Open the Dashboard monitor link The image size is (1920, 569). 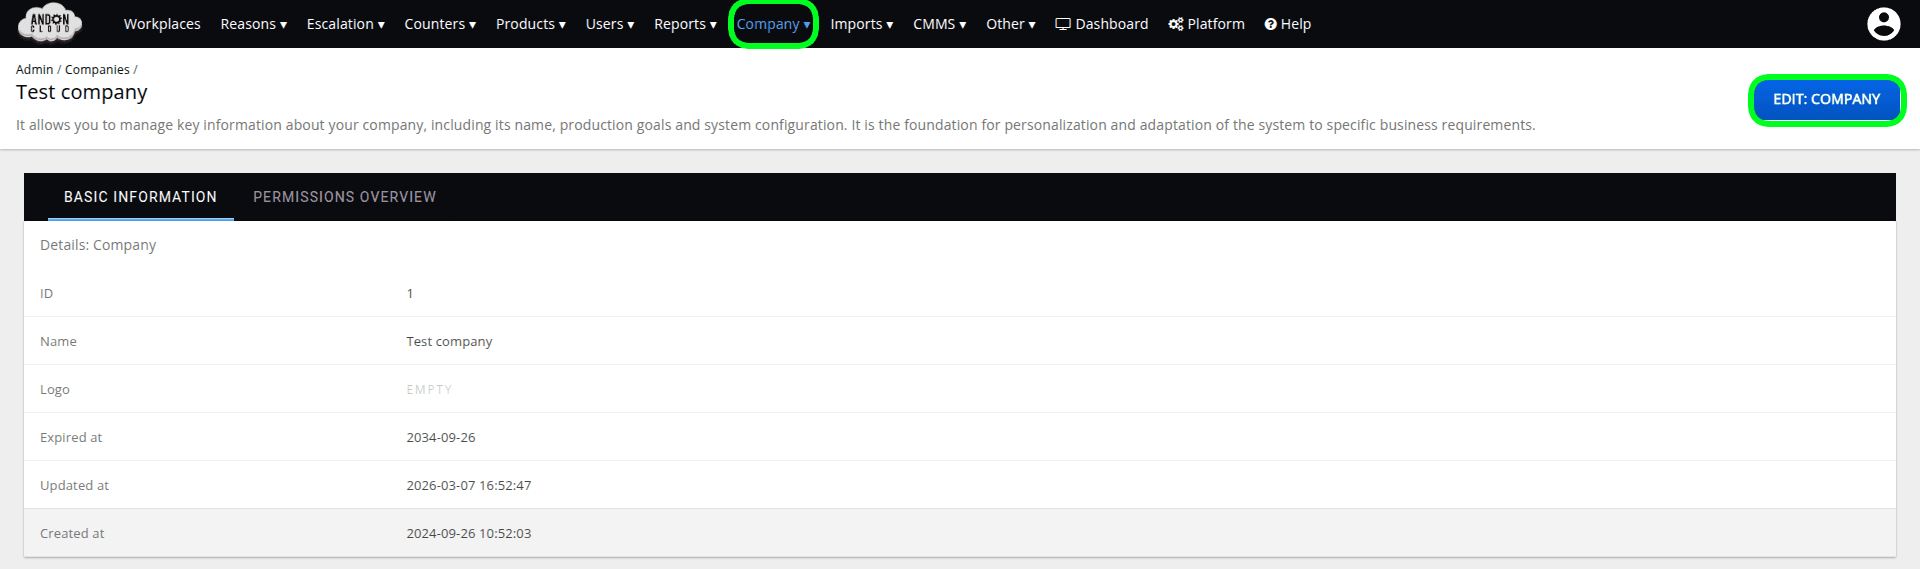pos(1101,24)
